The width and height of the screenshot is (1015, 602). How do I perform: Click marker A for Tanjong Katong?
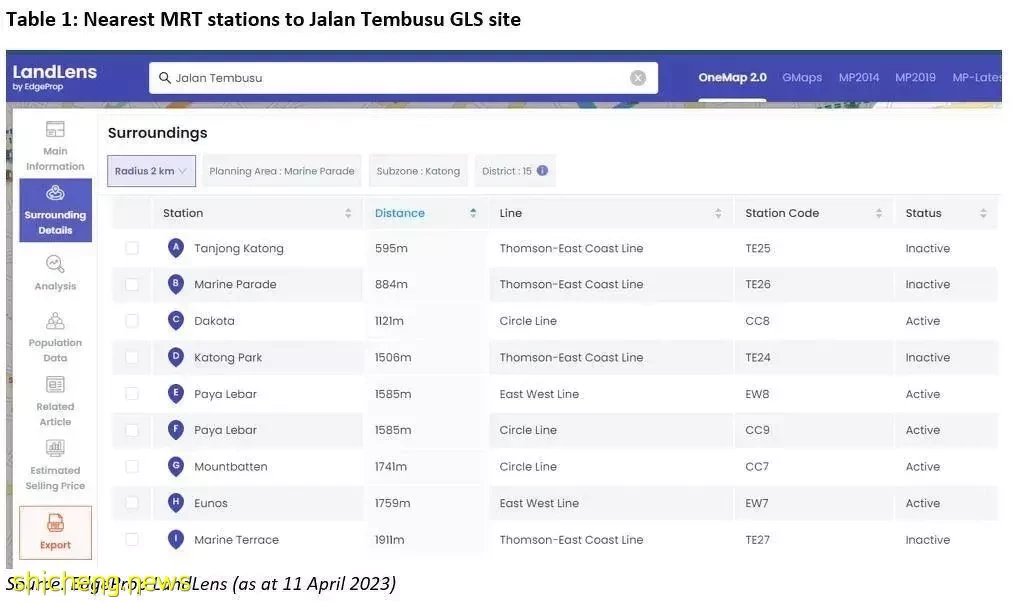(175, 248)
